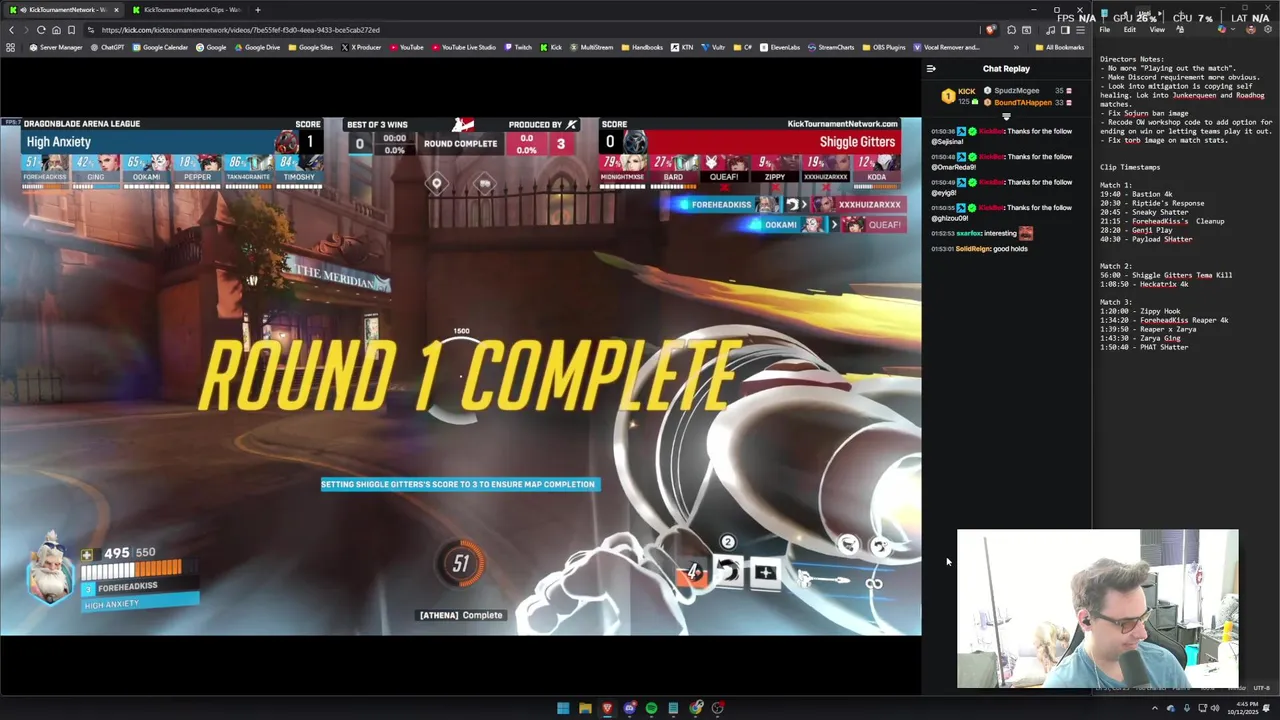
Task: Click the 'Directors Notes:' heading in Notepad
Action: (1133, 60)
